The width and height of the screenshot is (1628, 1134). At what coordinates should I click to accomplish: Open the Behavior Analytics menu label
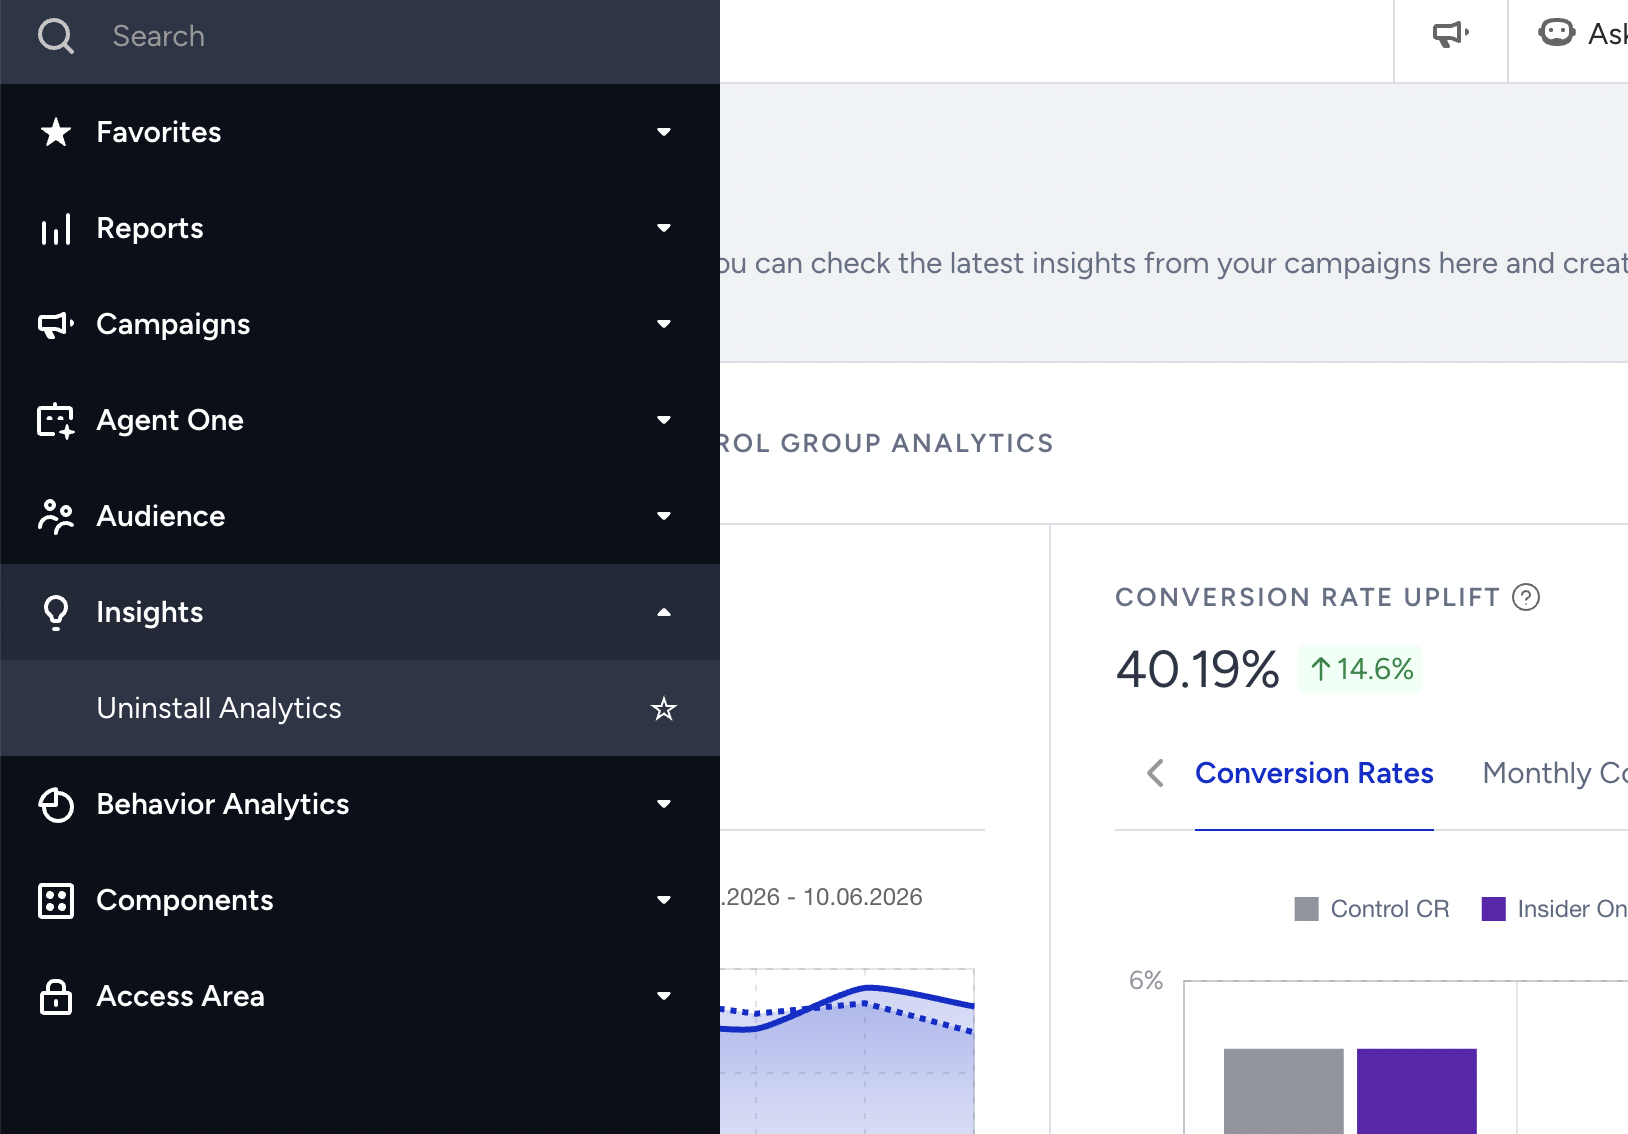223,804
